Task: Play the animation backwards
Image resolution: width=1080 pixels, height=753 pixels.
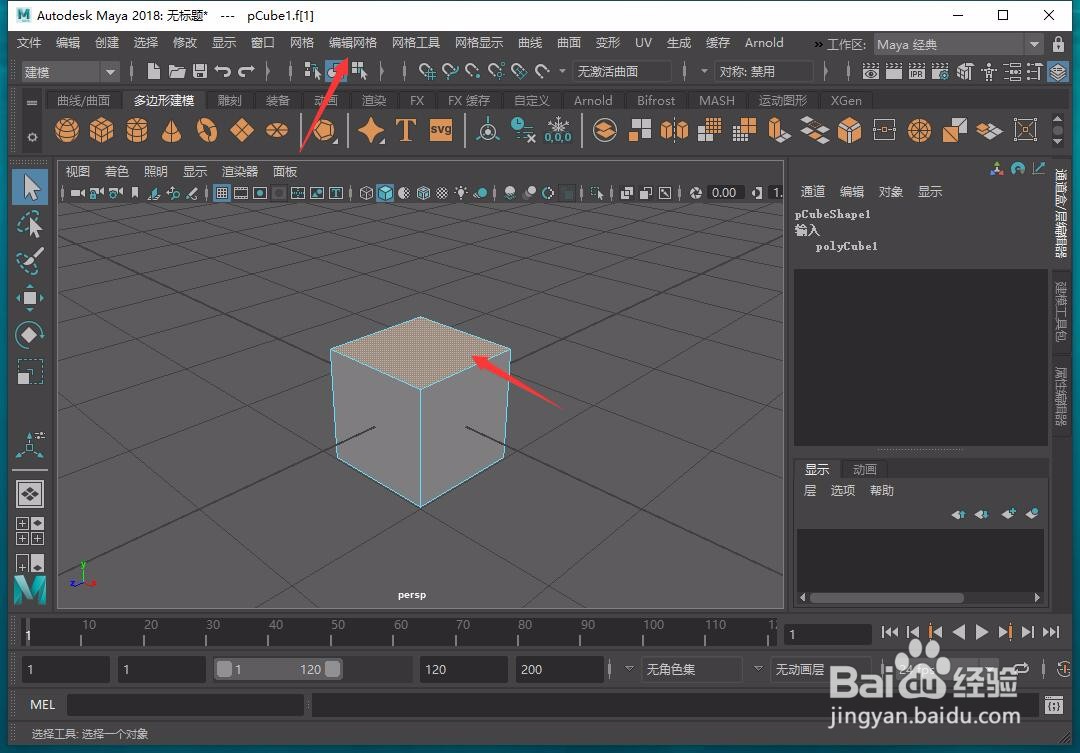Action: pos(958,632)
